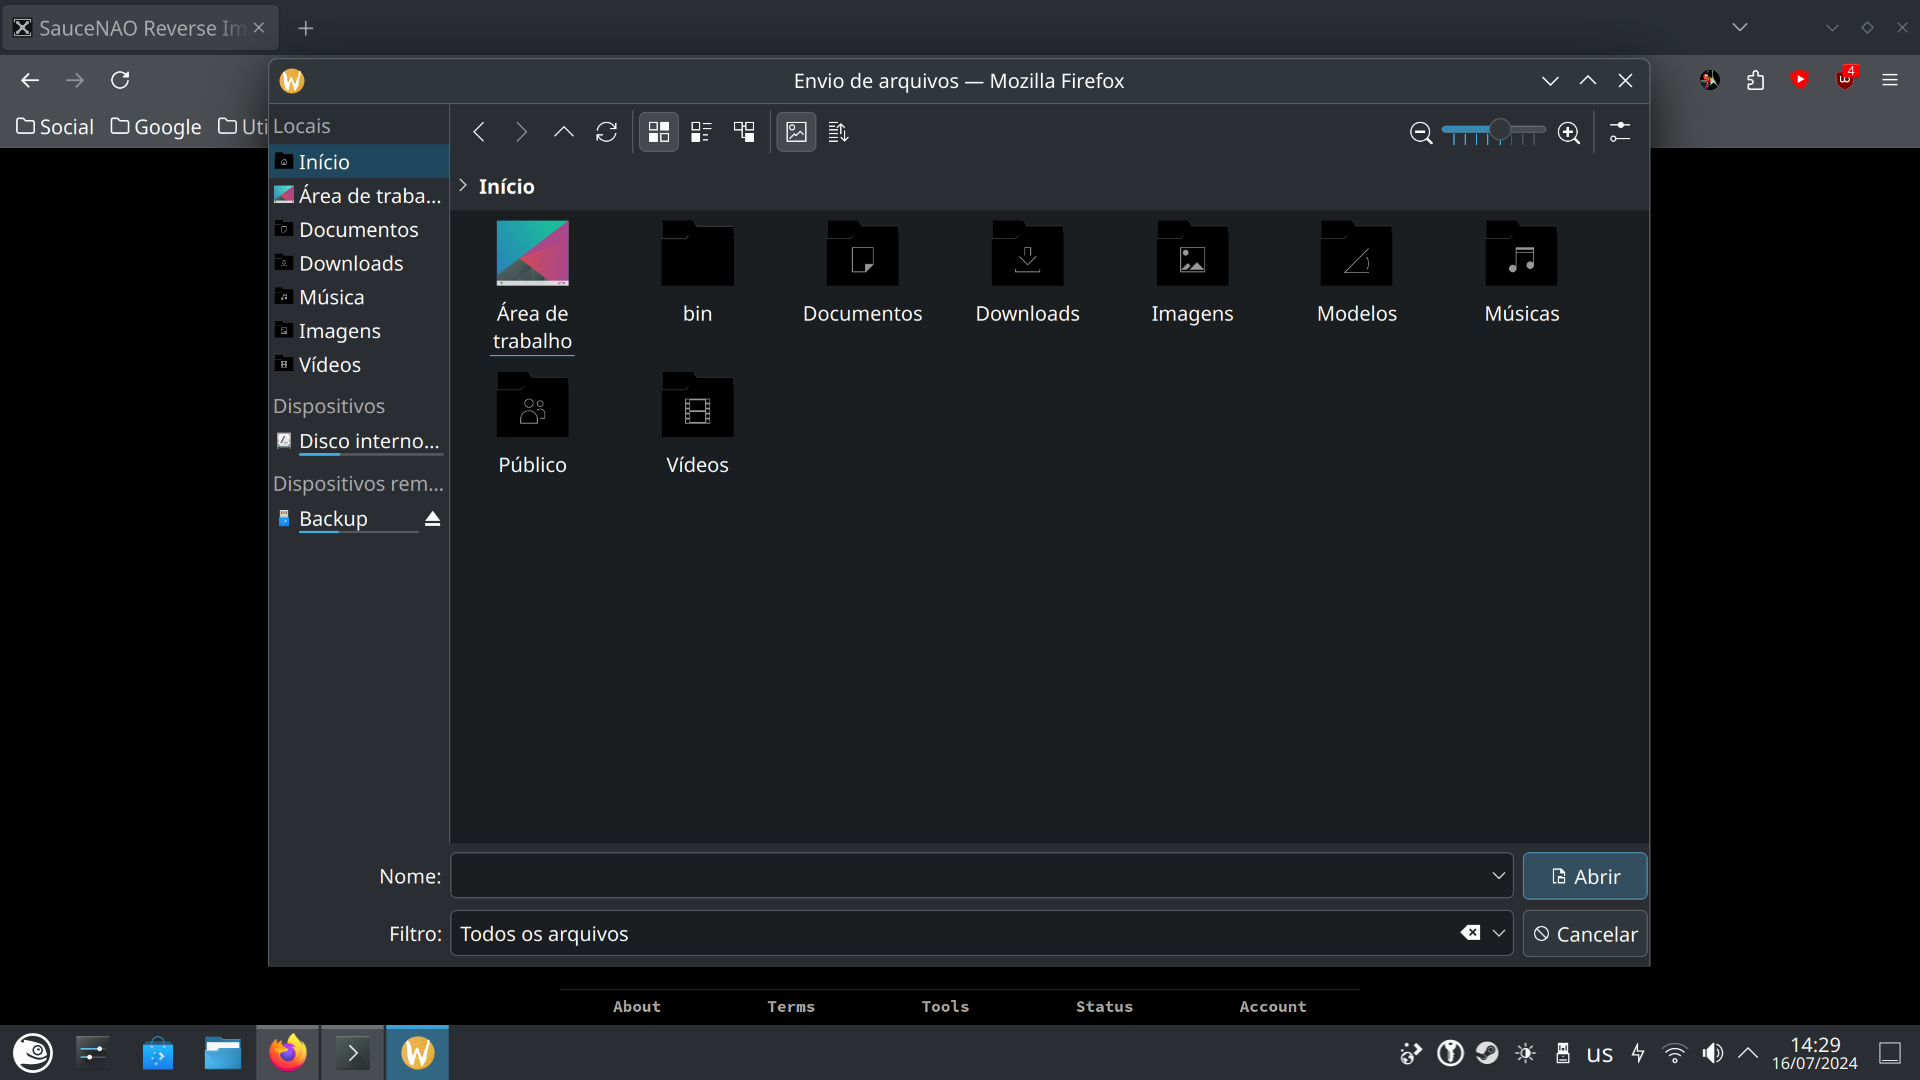Click the reload folder icon

pos(606,132)
